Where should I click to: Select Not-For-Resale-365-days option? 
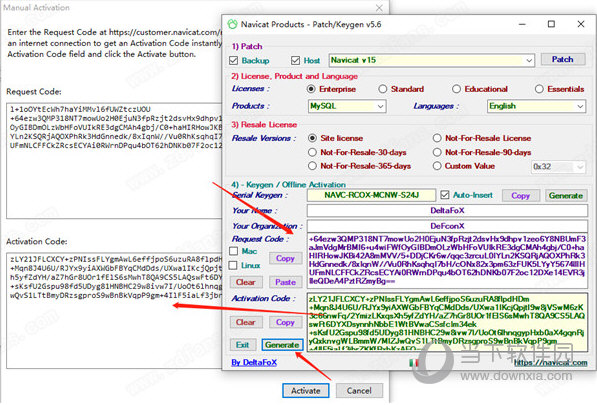click(x=312, y=166)
